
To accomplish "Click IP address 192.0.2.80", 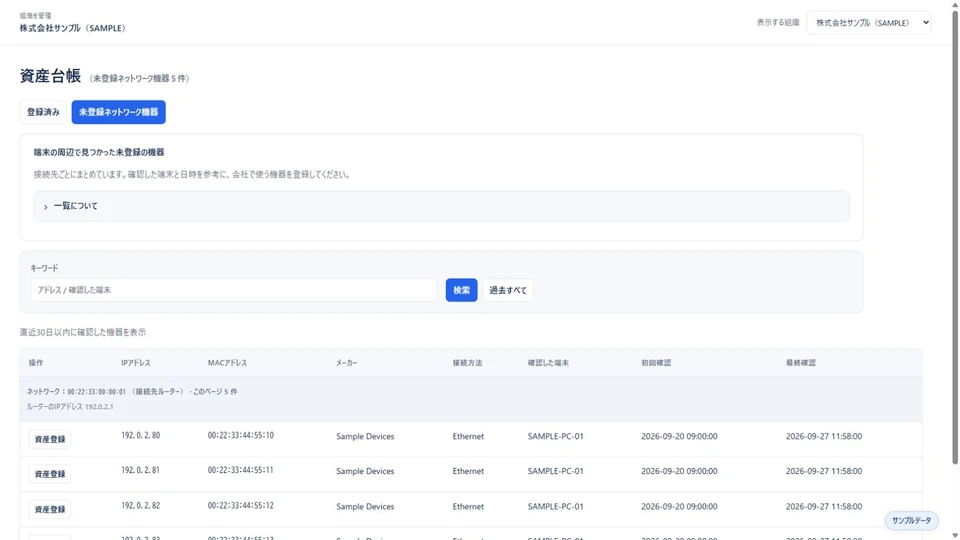I will 141,435.
